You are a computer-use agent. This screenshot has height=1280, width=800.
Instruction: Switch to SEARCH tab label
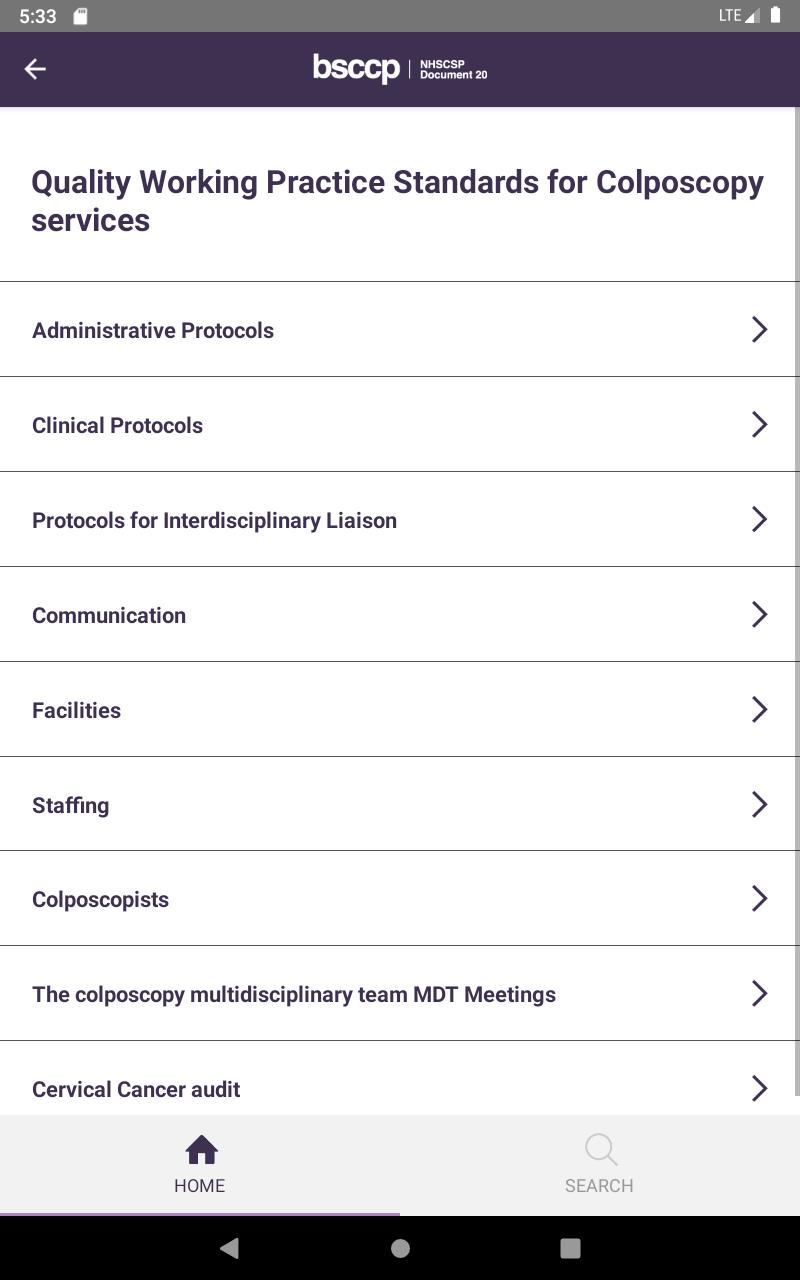point(599,1186)
